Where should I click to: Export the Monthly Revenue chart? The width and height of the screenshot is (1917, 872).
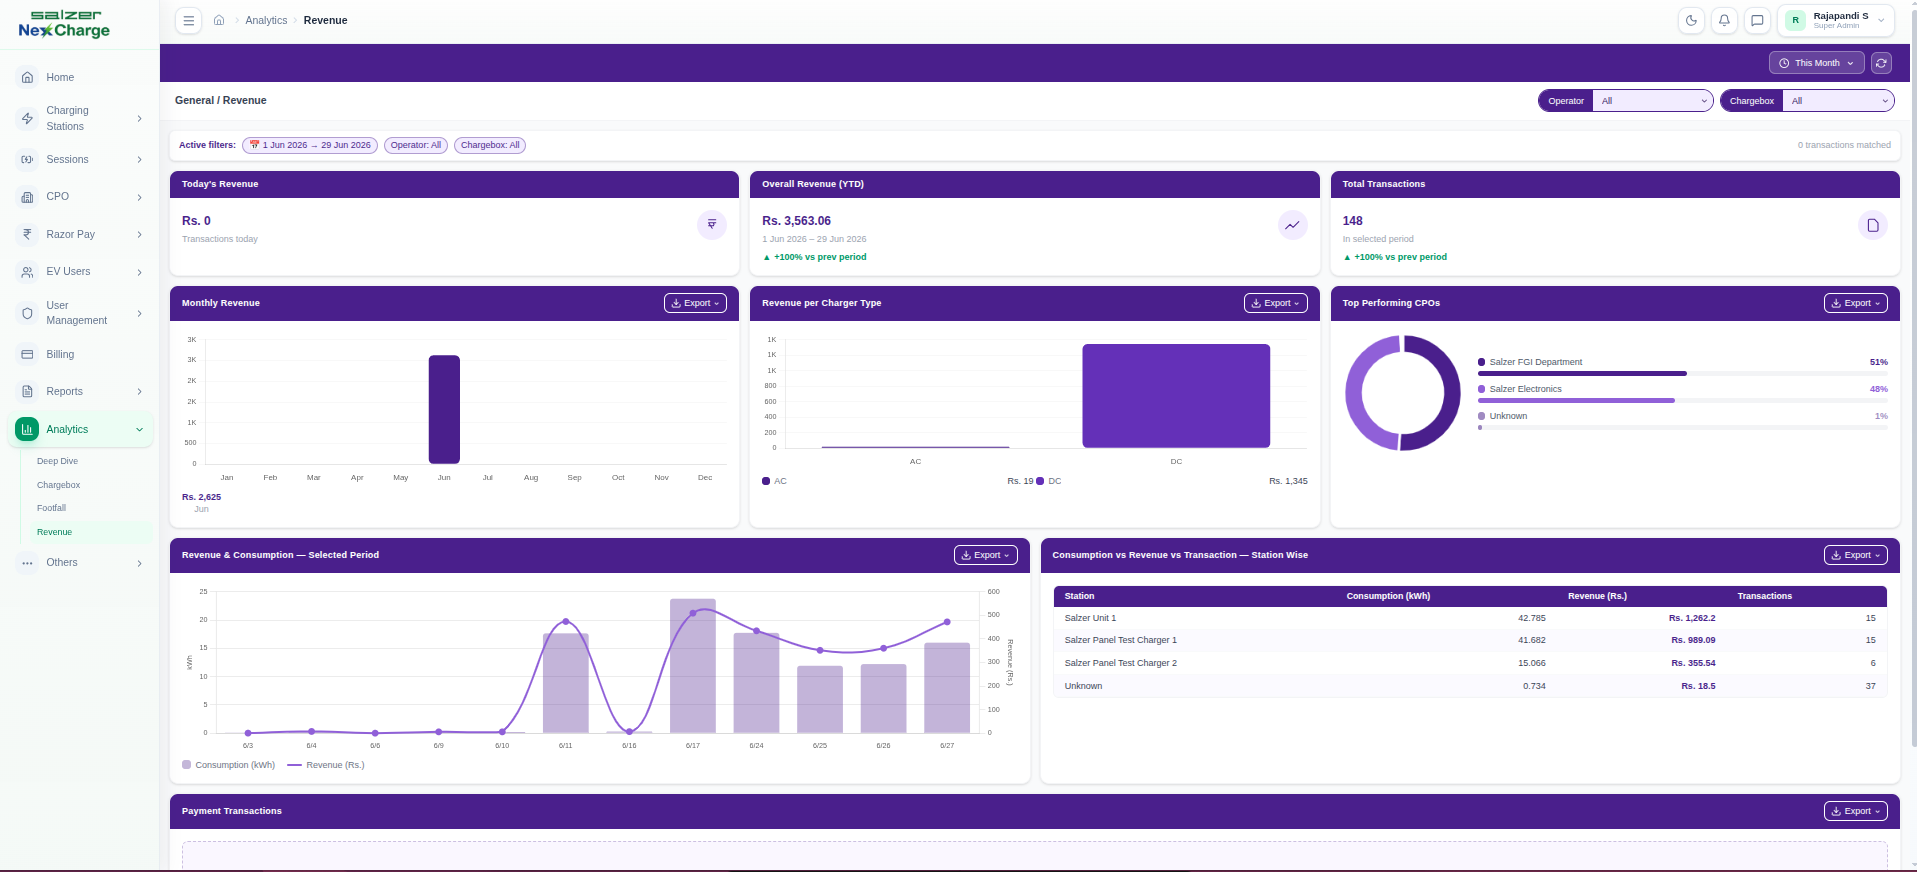pos(695,303)
